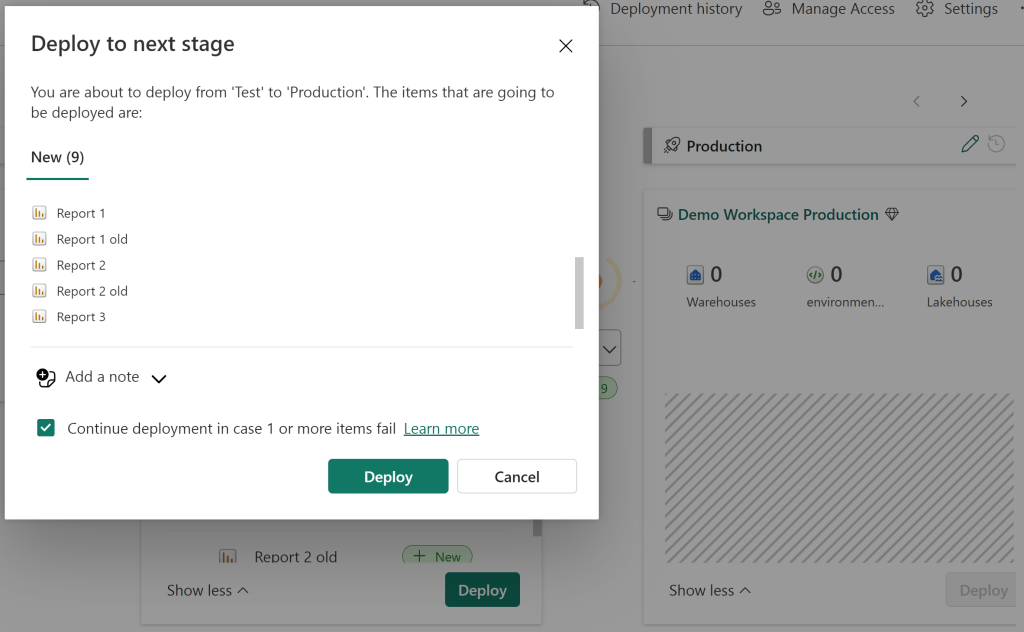The height and width of the screenshot is (632, 1024).
Task: Click the pencil edit icon beside Production
Action: pyautogui.click(x=969, y=145)
